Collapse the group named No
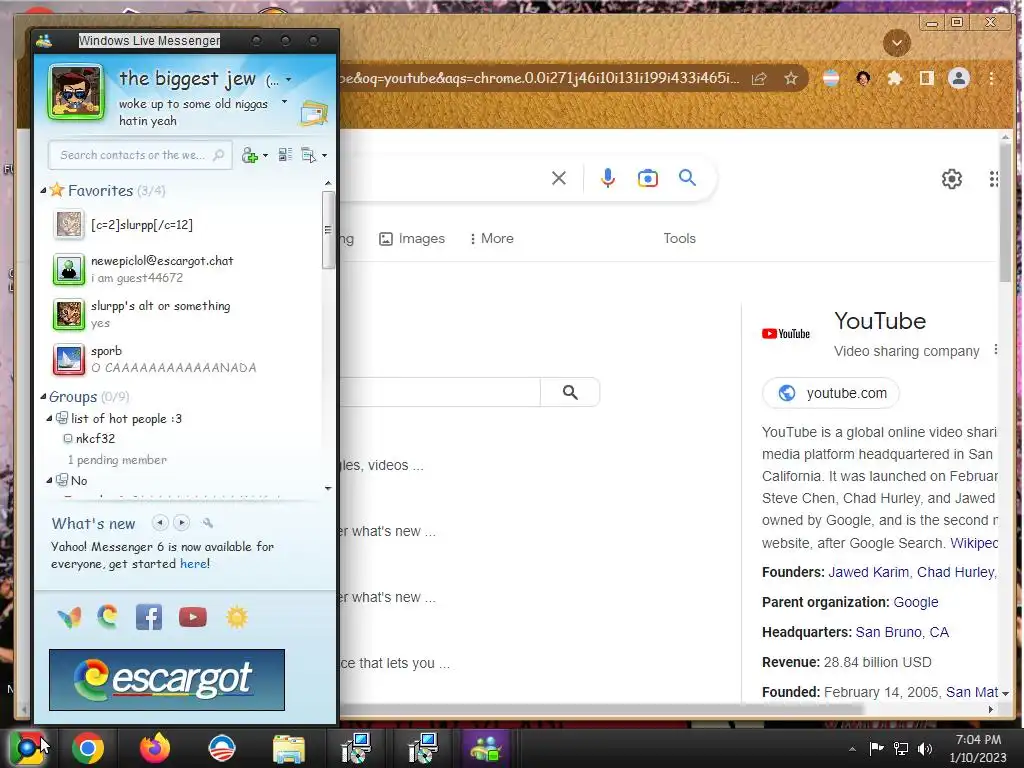Image resolution: width=1024 pixels, height=768 pixels. (x=49, y=481)
